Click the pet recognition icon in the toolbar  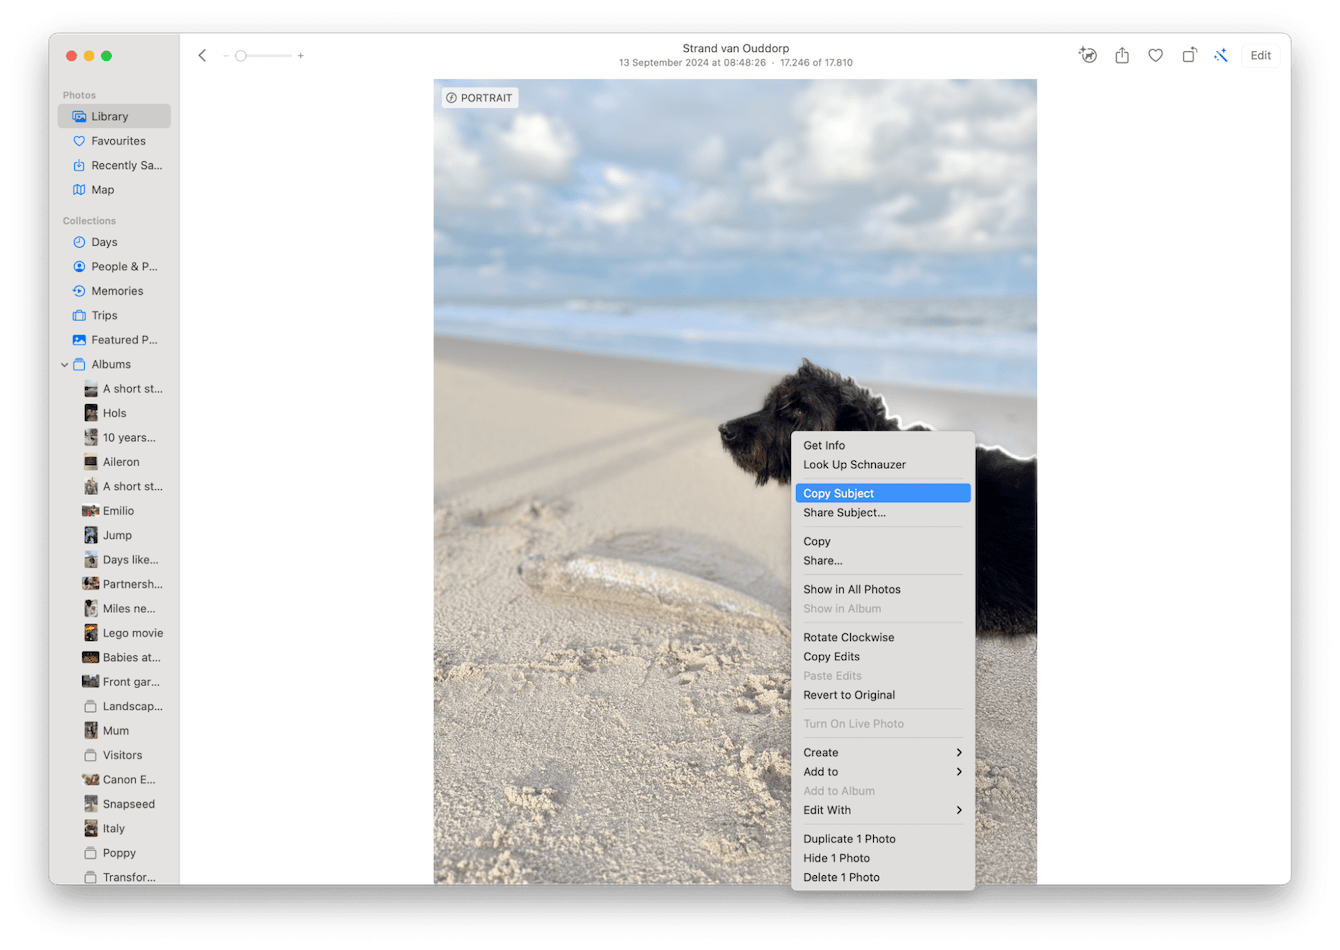(x=1087, y=55)
